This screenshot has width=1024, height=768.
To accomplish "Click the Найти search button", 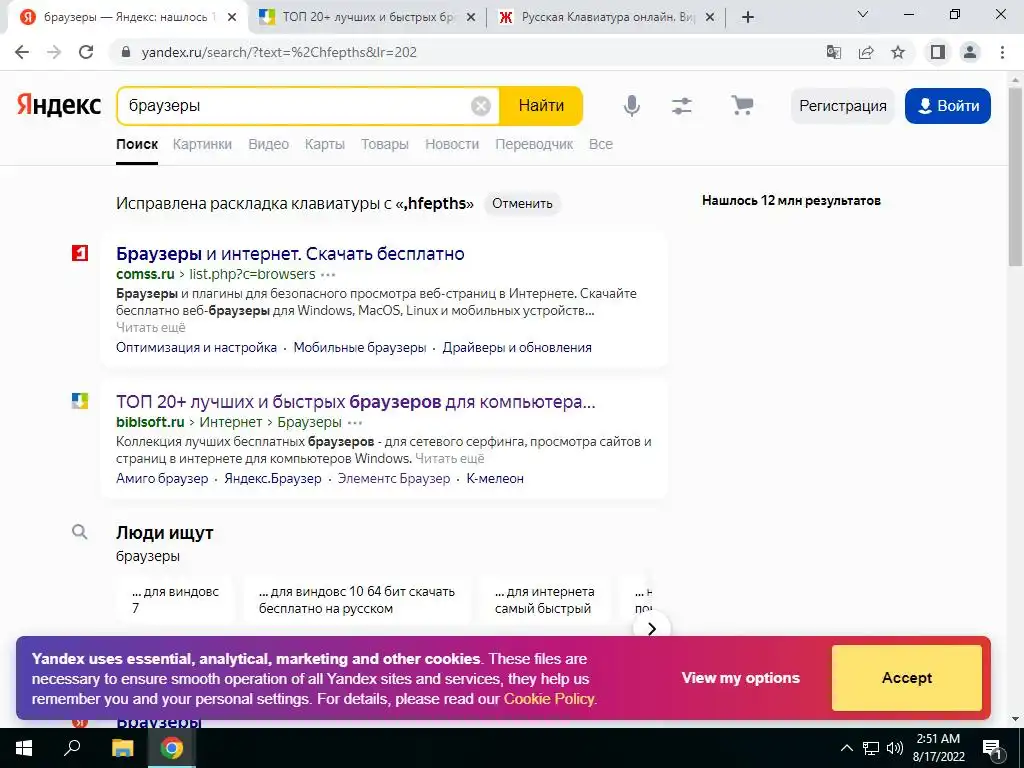I will tap(541, 106).
